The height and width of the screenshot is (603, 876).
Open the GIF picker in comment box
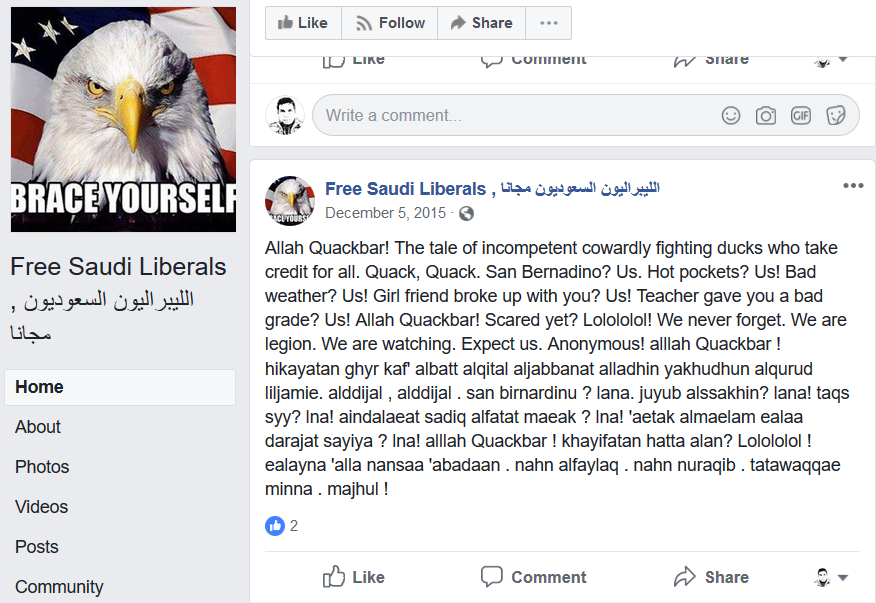tap(801, 116)
